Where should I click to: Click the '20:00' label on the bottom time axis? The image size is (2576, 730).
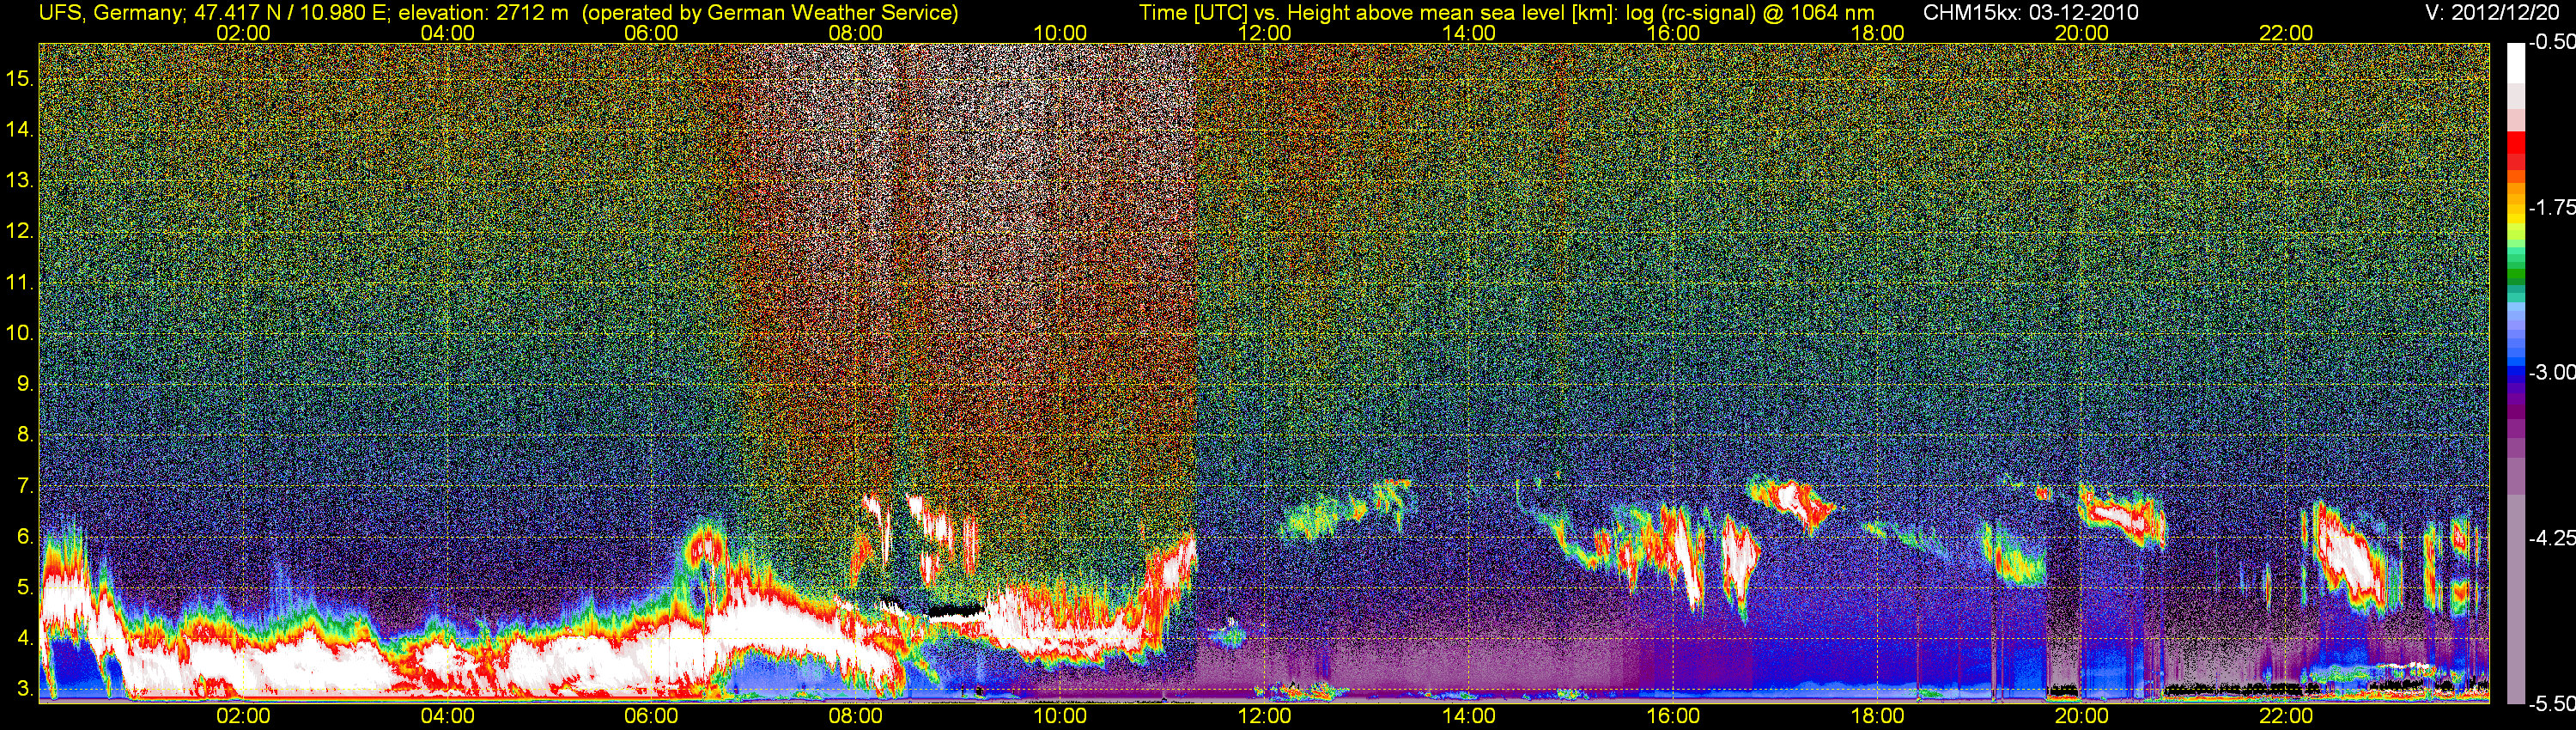coord(2082,716)
